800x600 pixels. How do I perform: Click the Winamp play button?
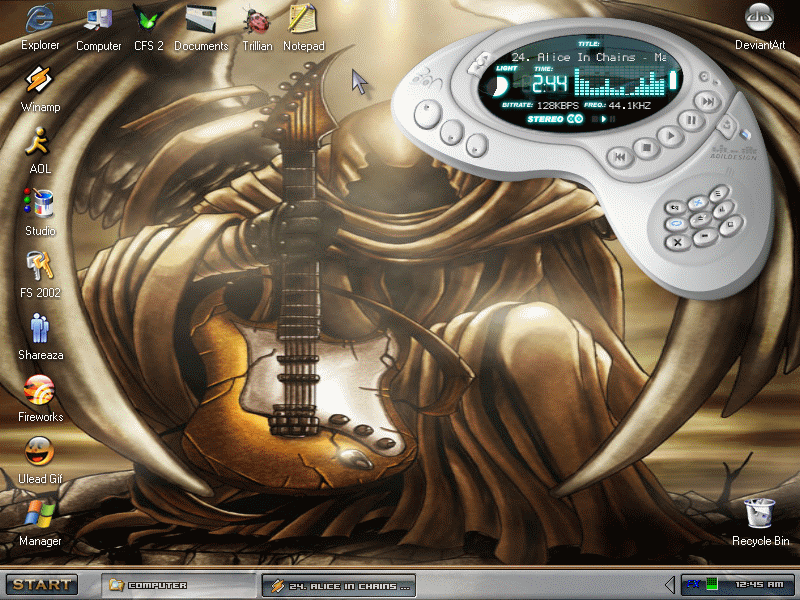[670, 136]
